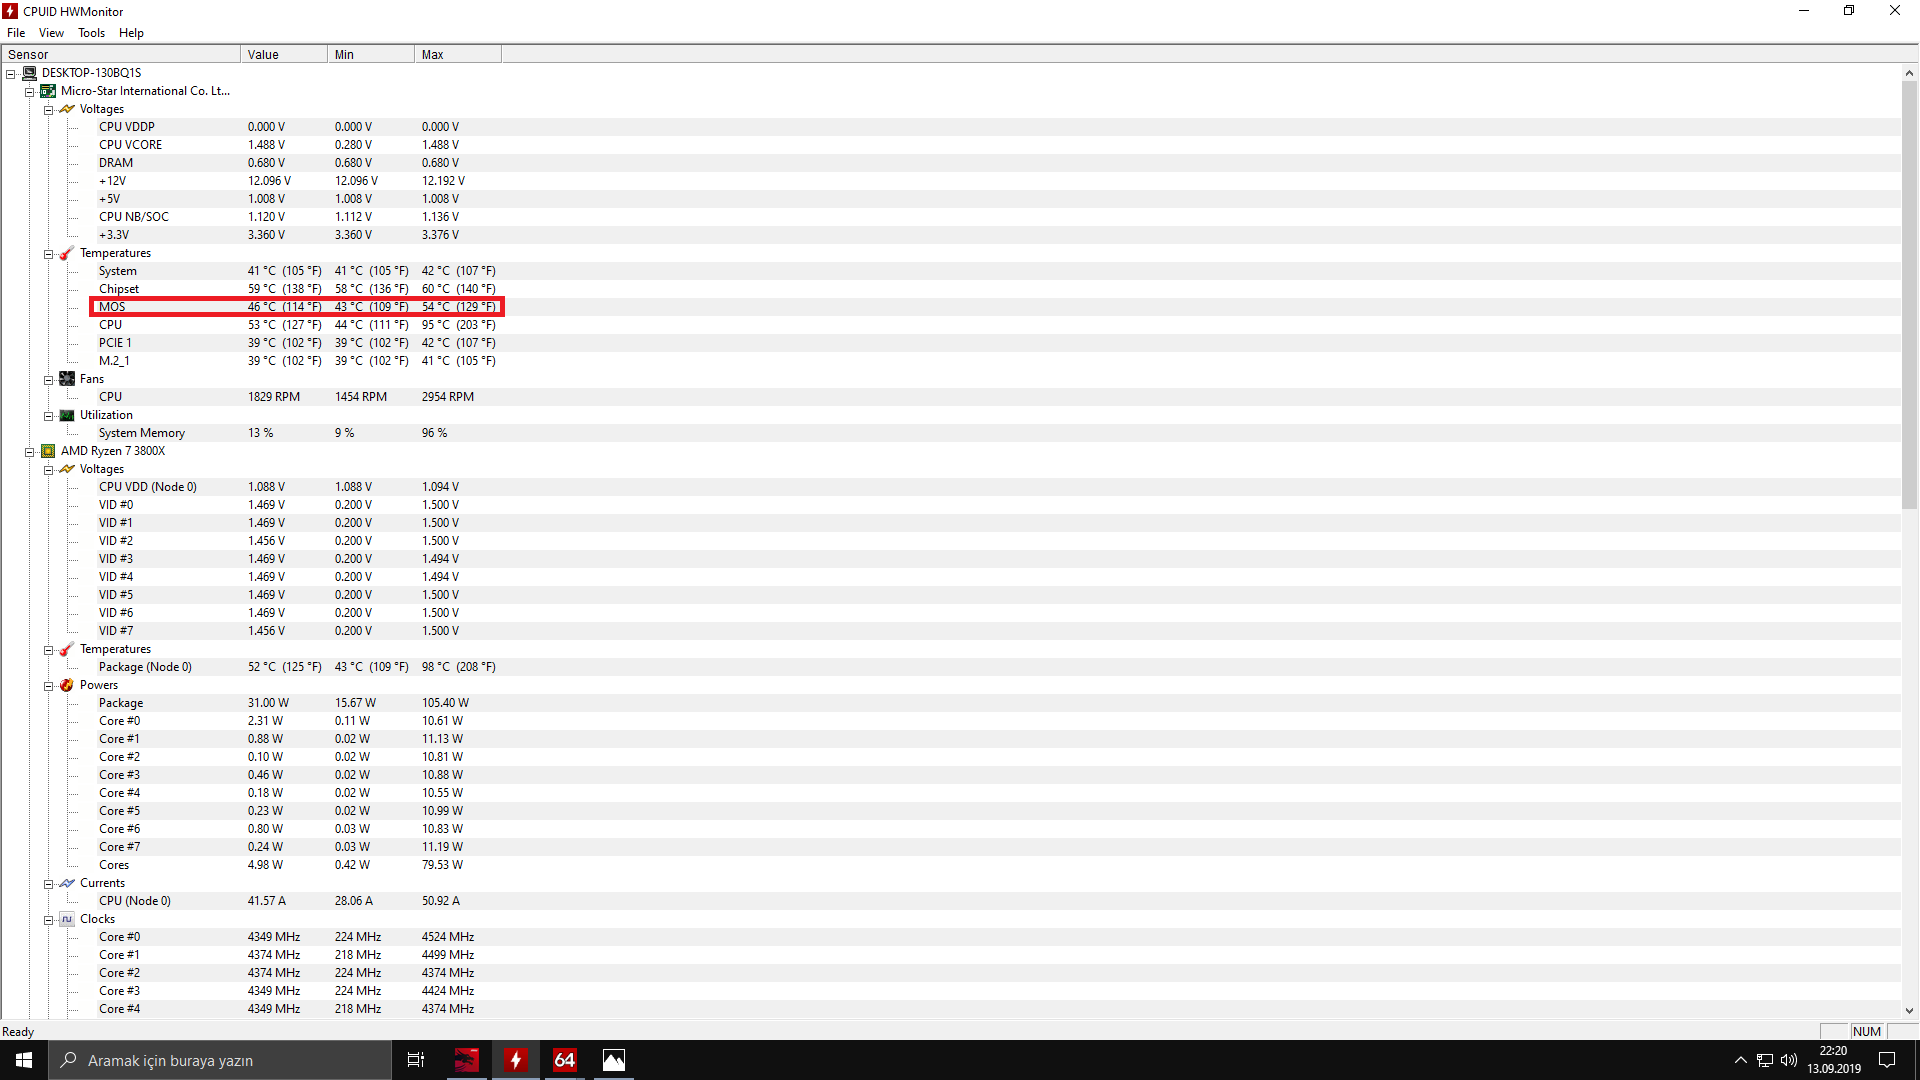Open the File menu
1920x1080 pixels.
(x=16, y=32)
